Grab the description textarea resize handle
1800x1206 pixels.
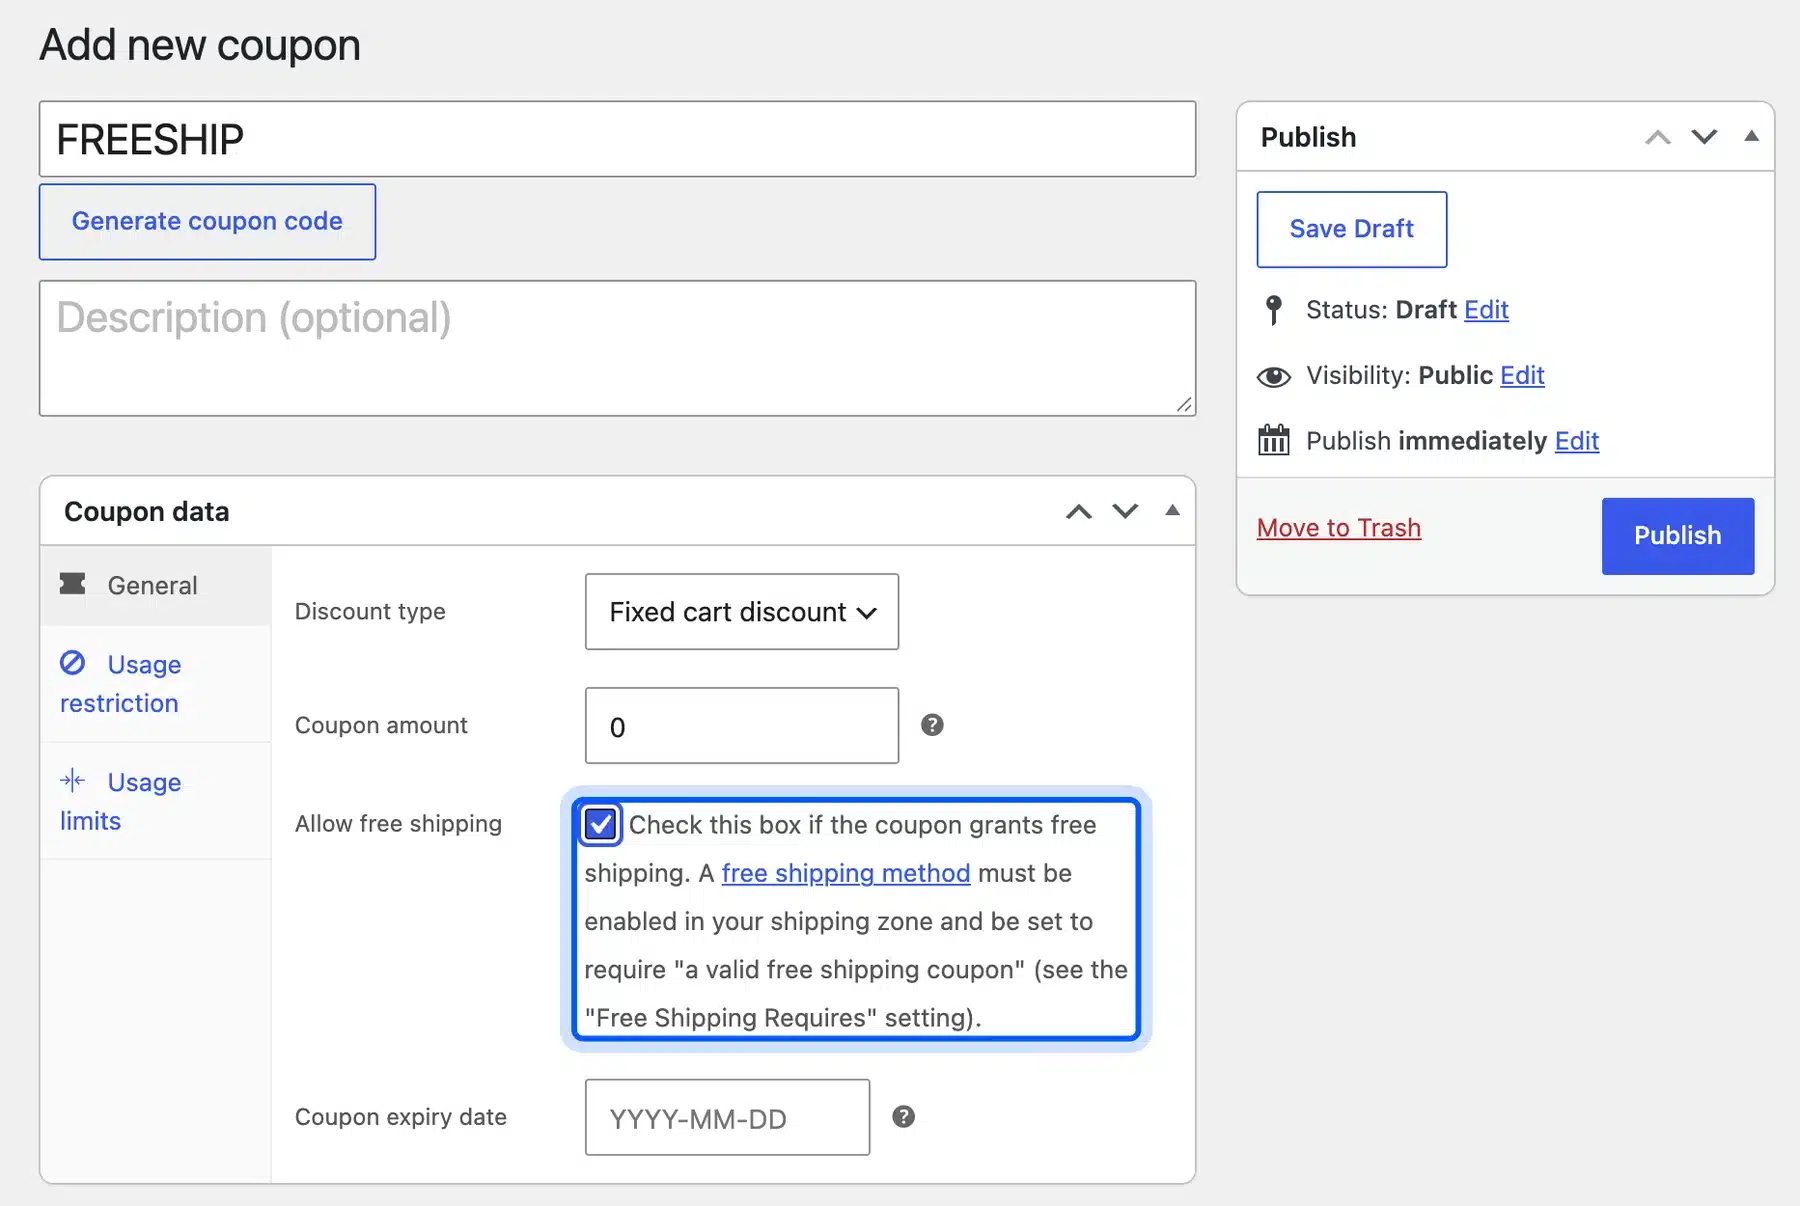(x=1184, y=404)
